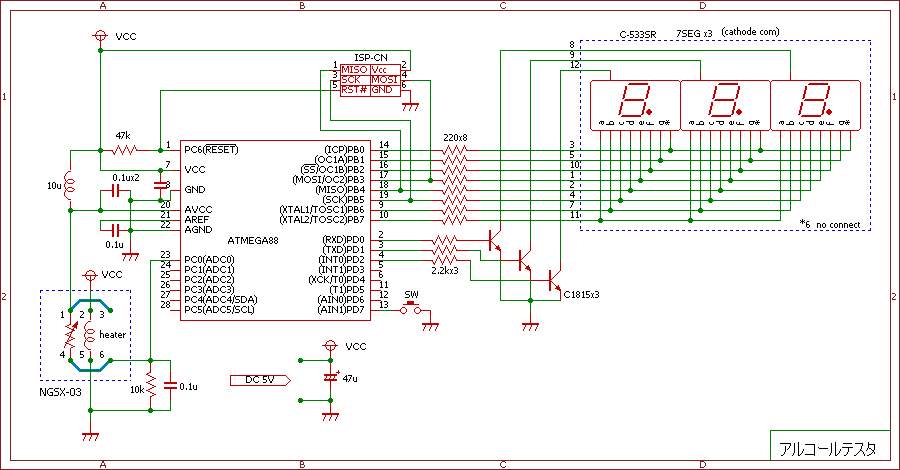Select the 0.1u capacitor on the AREF line

click(x=115, y=230)
